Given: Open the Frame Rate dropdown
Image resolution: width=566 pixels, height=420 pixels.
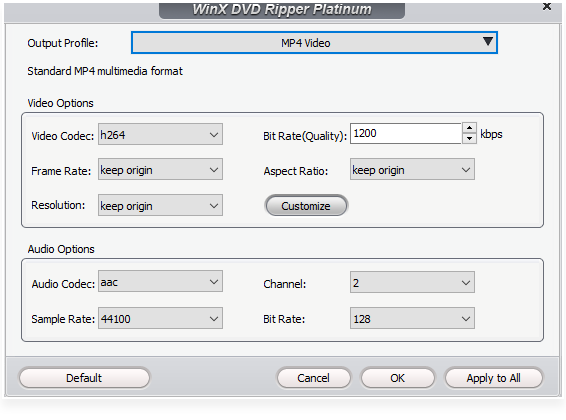Looking at the screenshot, I should click(x=160, y=169).
